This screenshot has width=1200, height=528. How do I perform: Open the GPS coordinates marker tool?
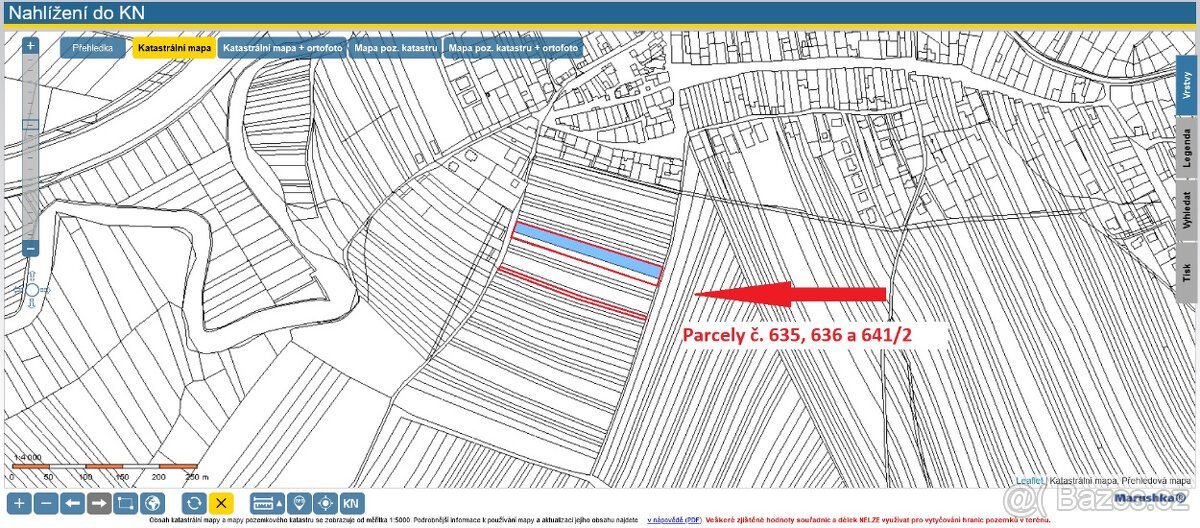tap(299, 503)
